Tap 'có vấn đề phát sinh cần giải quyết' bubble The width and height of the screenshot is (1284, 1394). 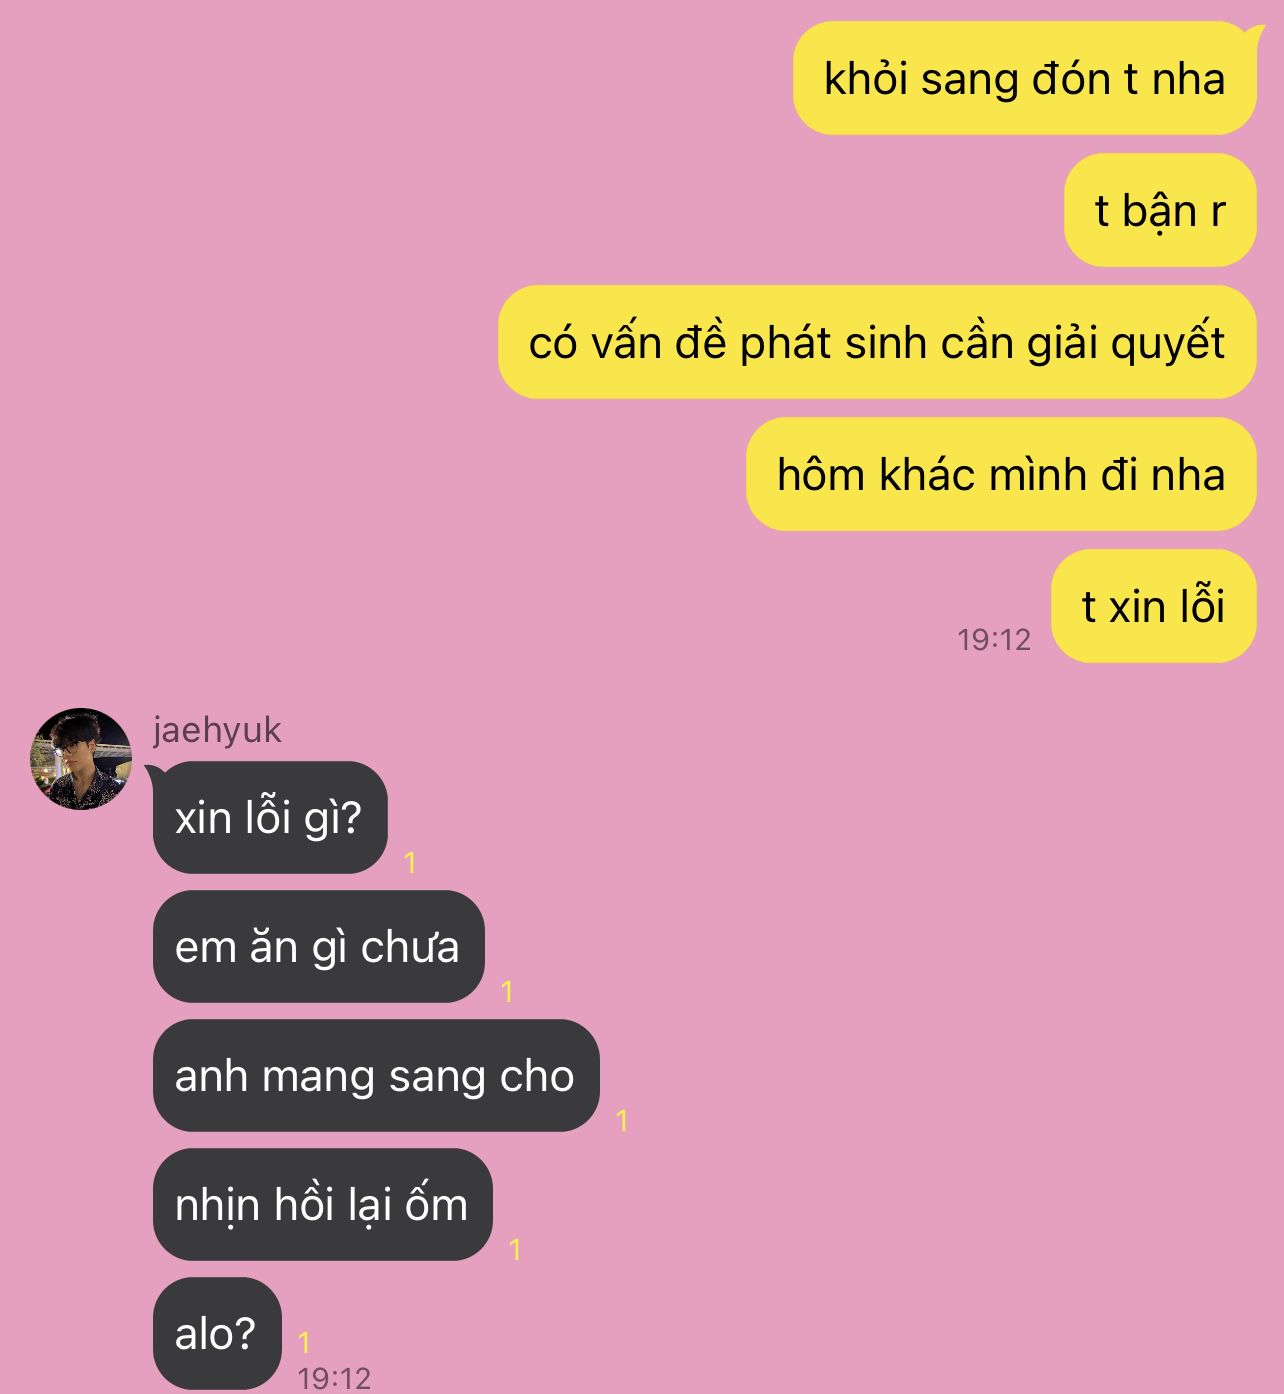pyautogui.click(x=877, y=342)
